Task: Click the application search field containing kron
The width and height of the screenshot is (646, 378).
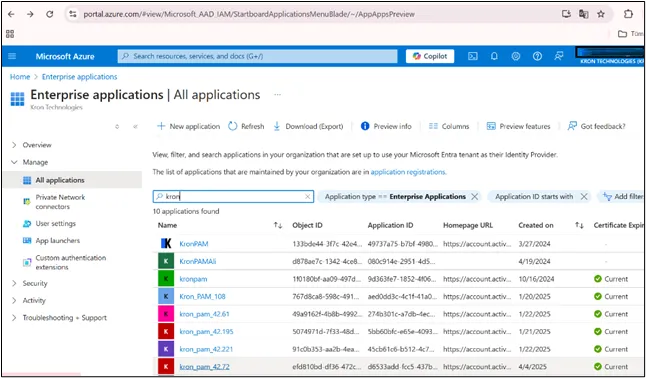Action: 233,197
